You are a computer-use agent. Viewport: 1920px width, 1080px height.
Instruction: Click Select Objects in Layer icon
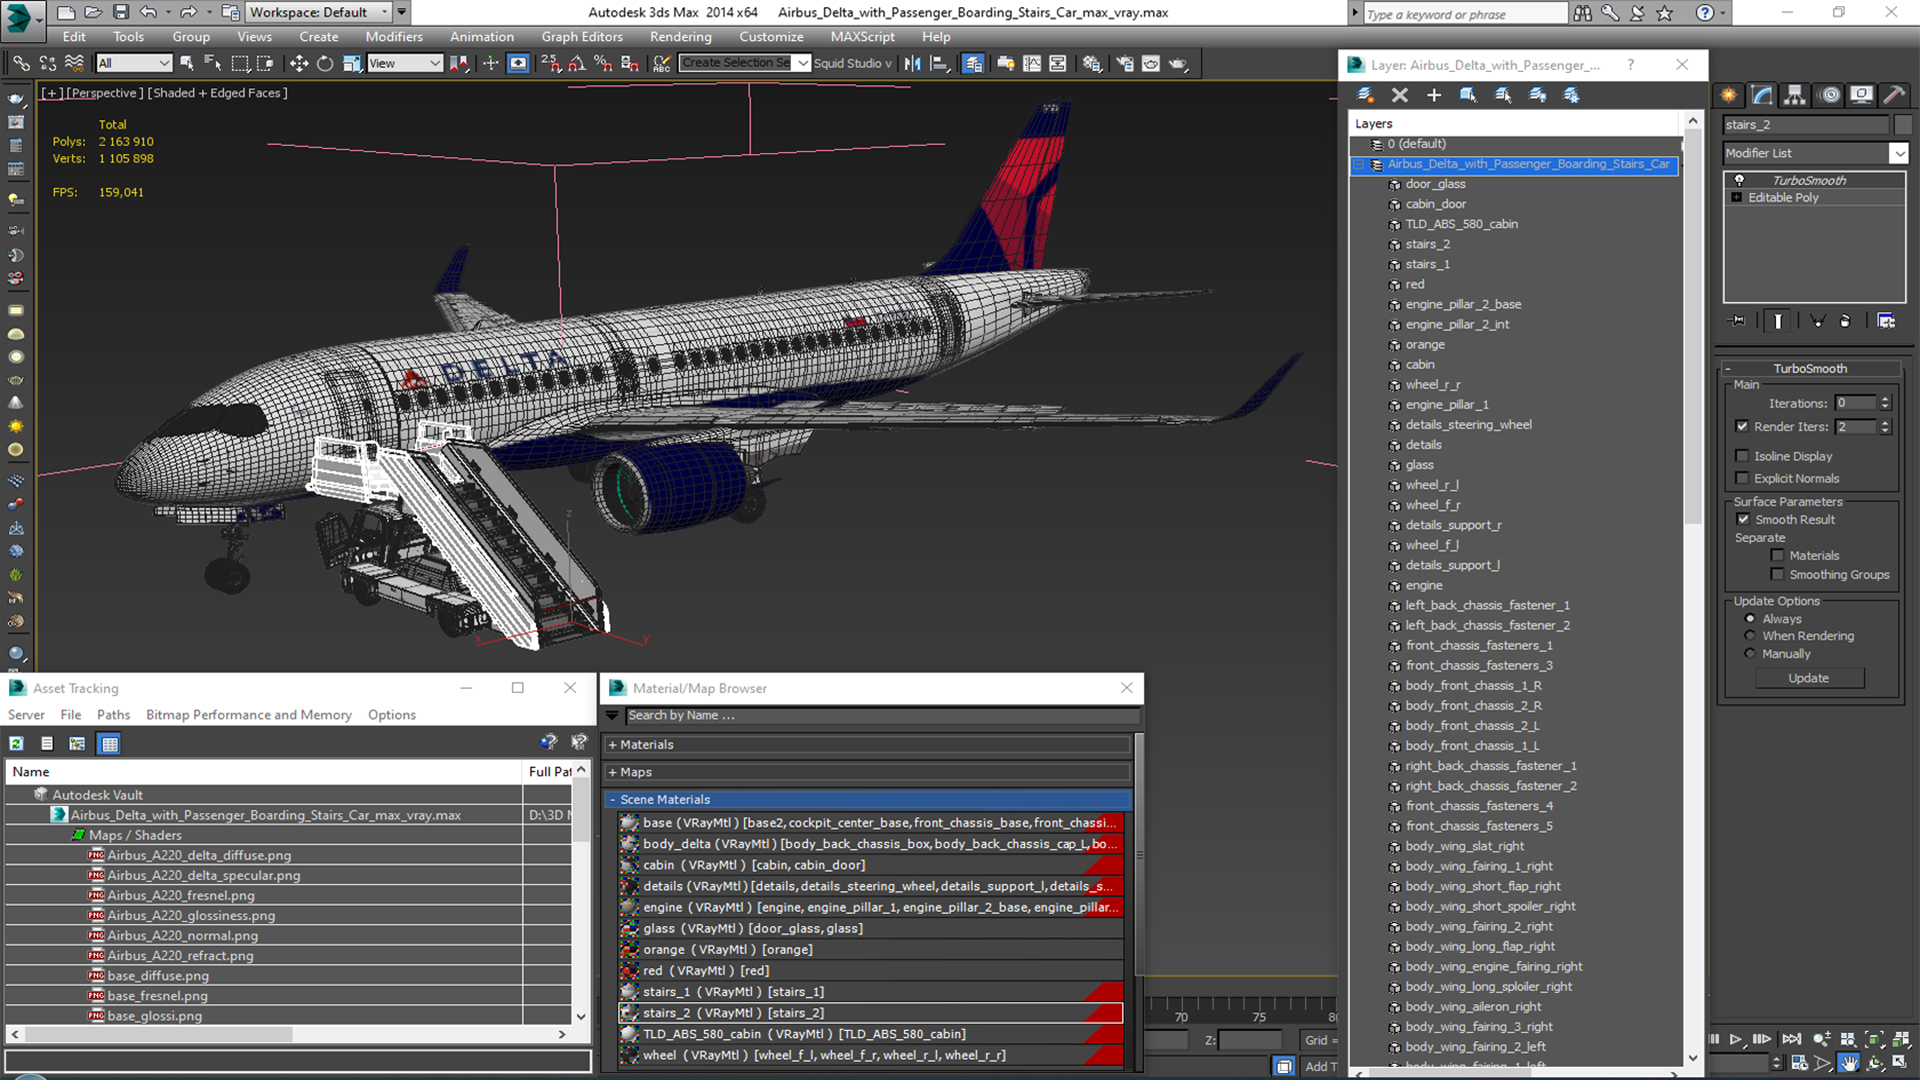click(1467, 95)
